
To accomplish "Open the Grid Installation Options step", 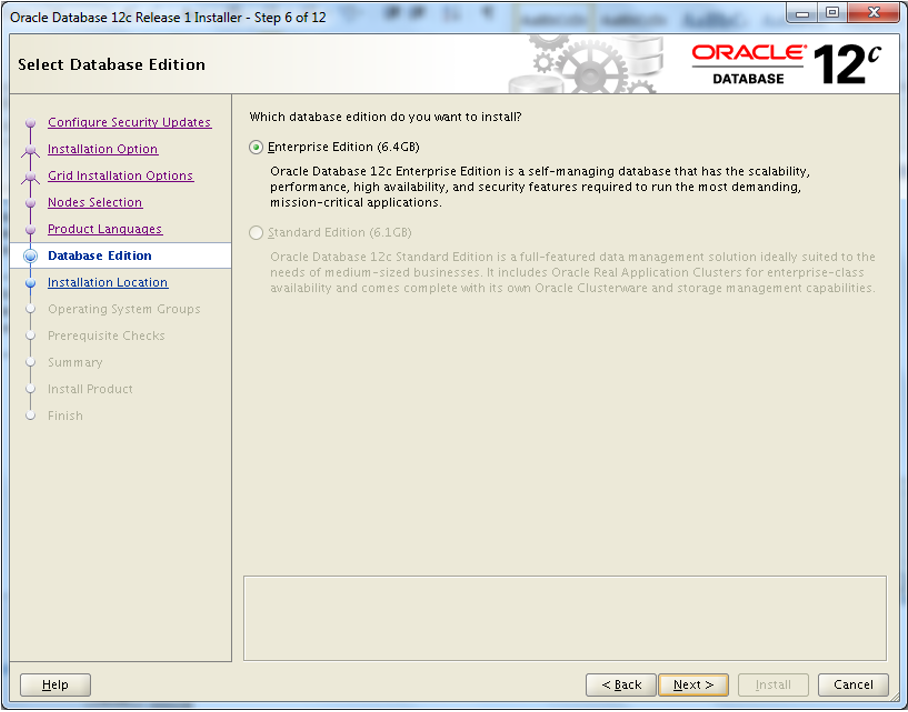I will coord(120,176).
